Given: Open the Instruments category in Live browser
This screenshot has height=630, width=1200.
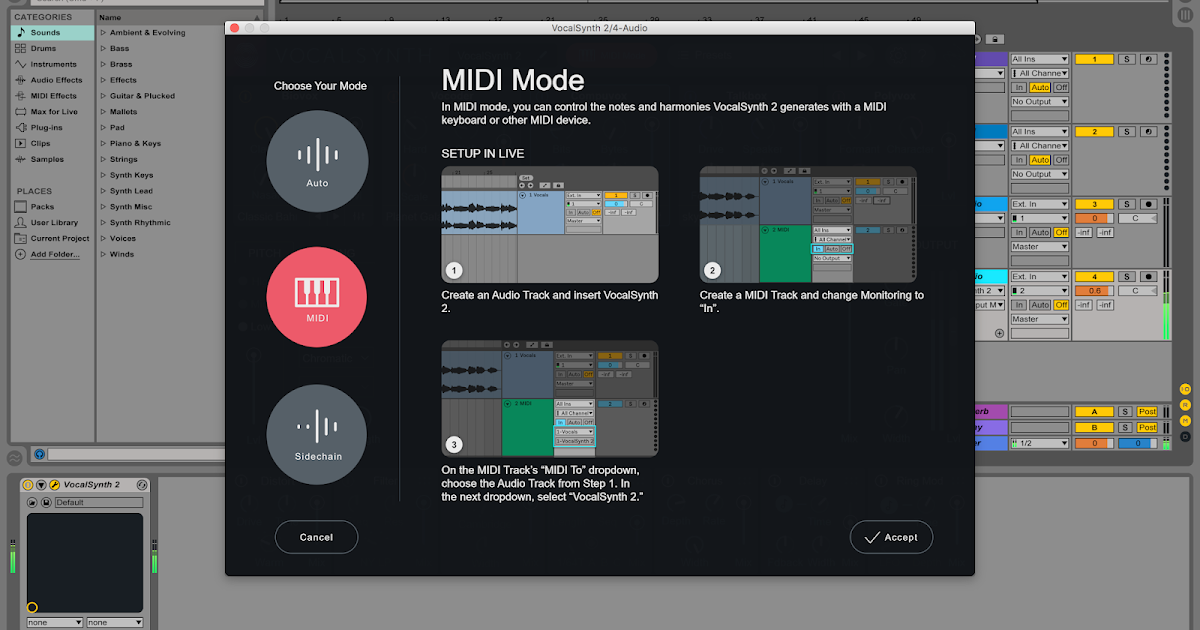Looking at the screenshot, I should 53,64.
